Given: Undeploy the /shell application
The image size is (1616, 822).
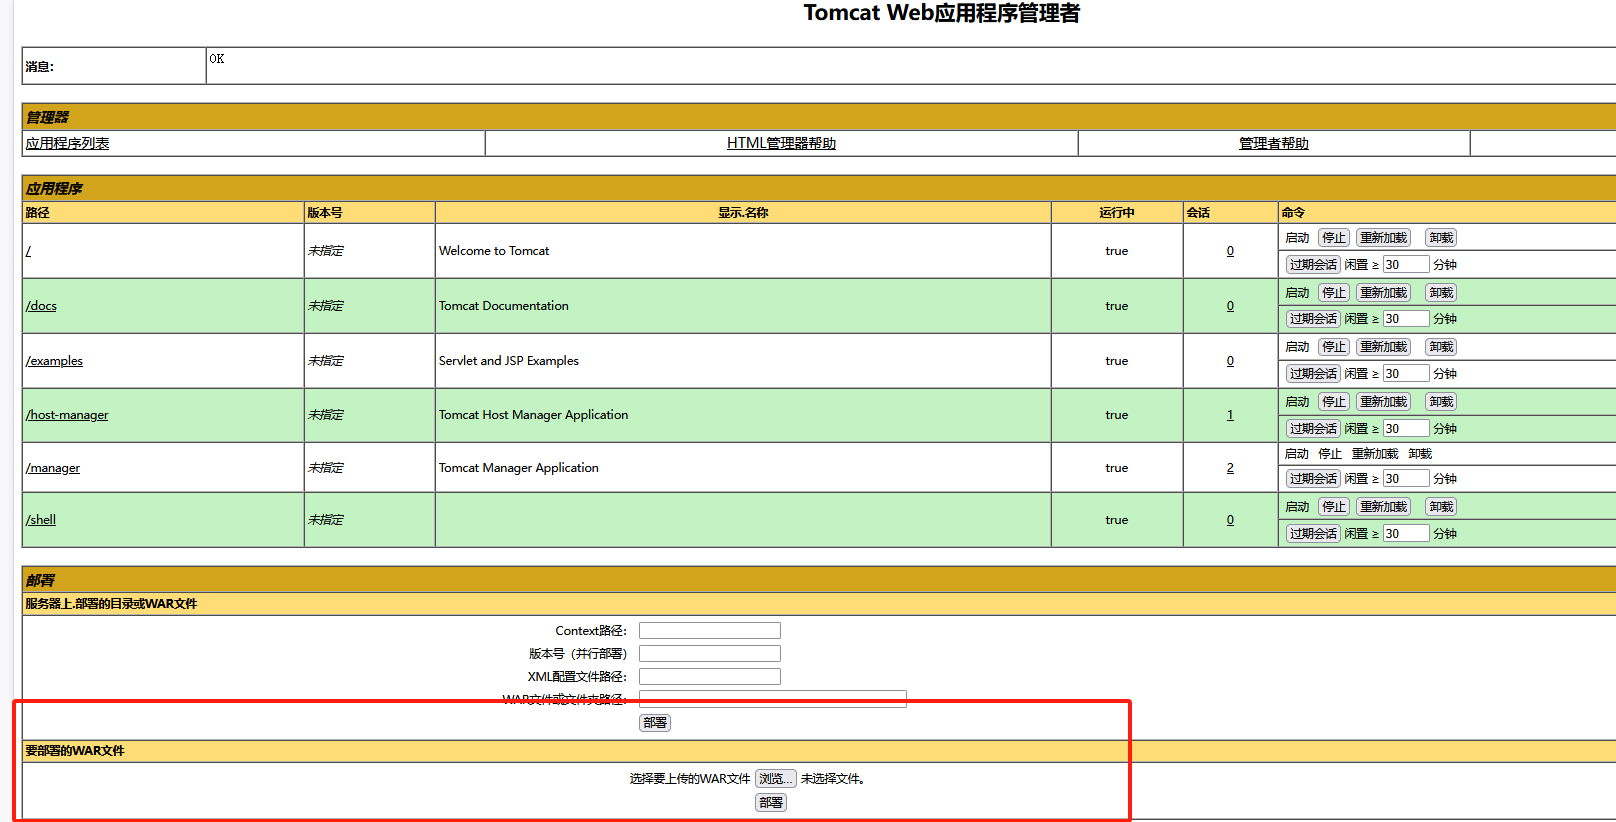Looking at the screenshot, I should (x=1441, y=507).
